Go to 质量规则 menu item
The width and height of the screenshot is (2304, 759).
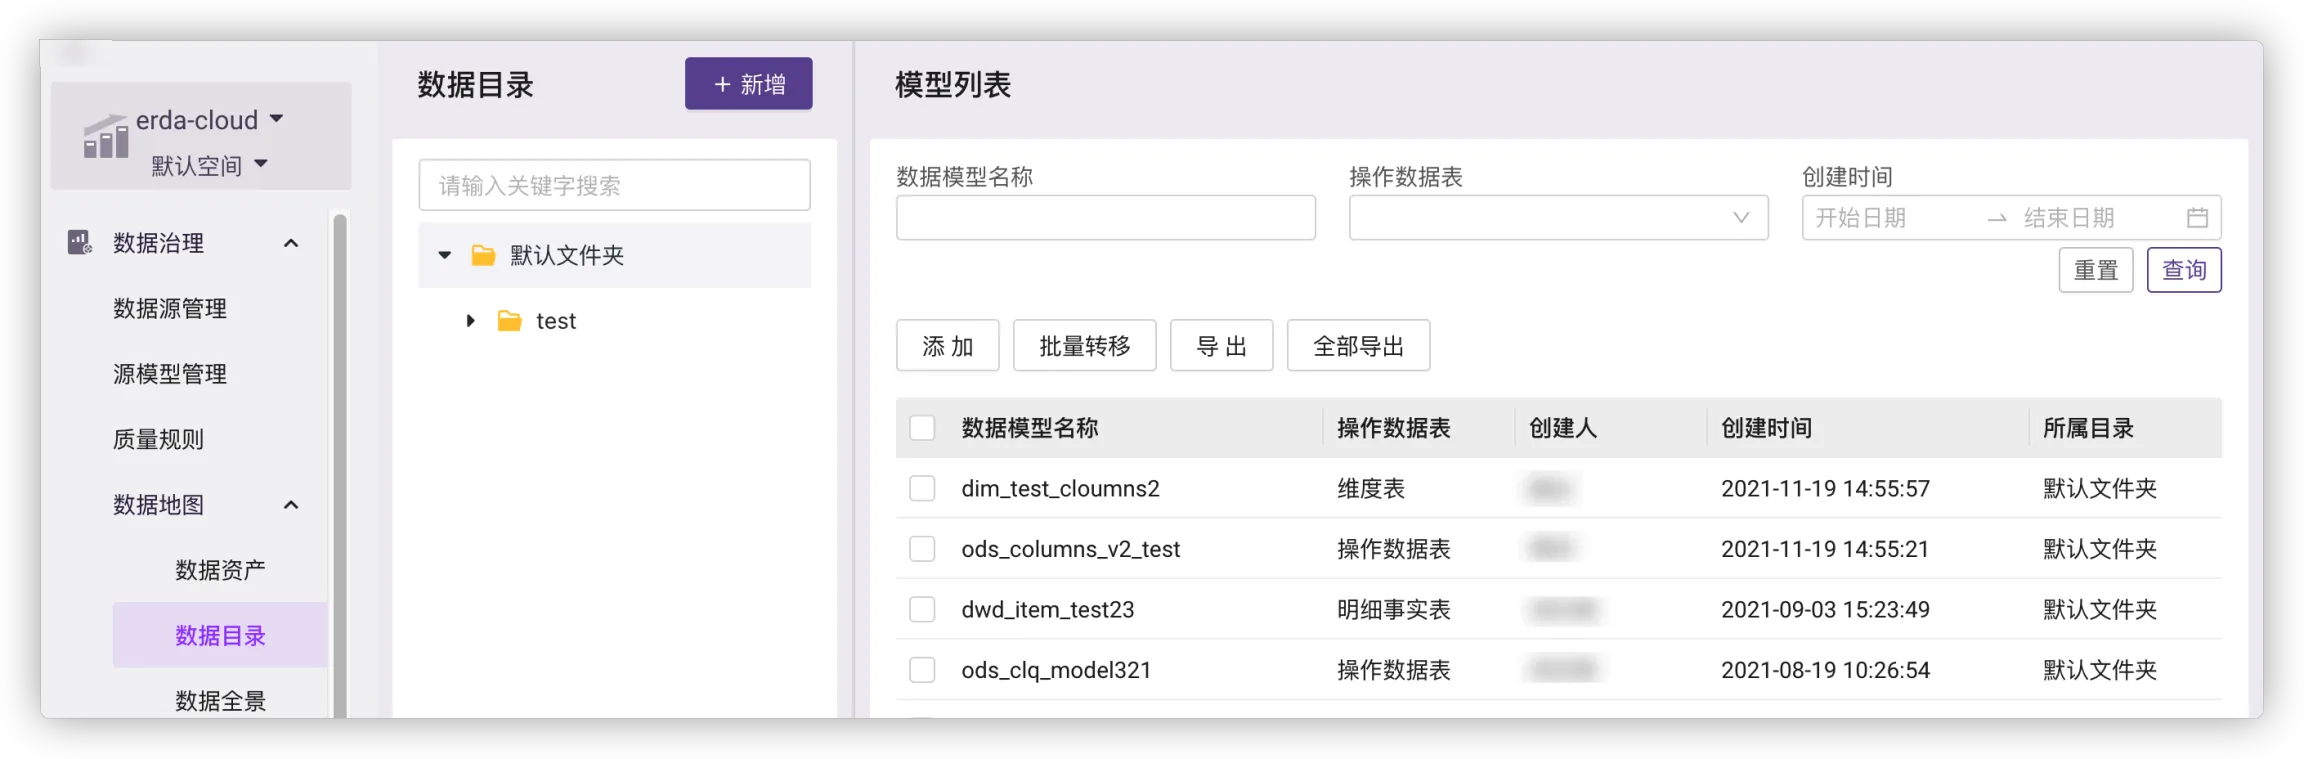[158, 440]
